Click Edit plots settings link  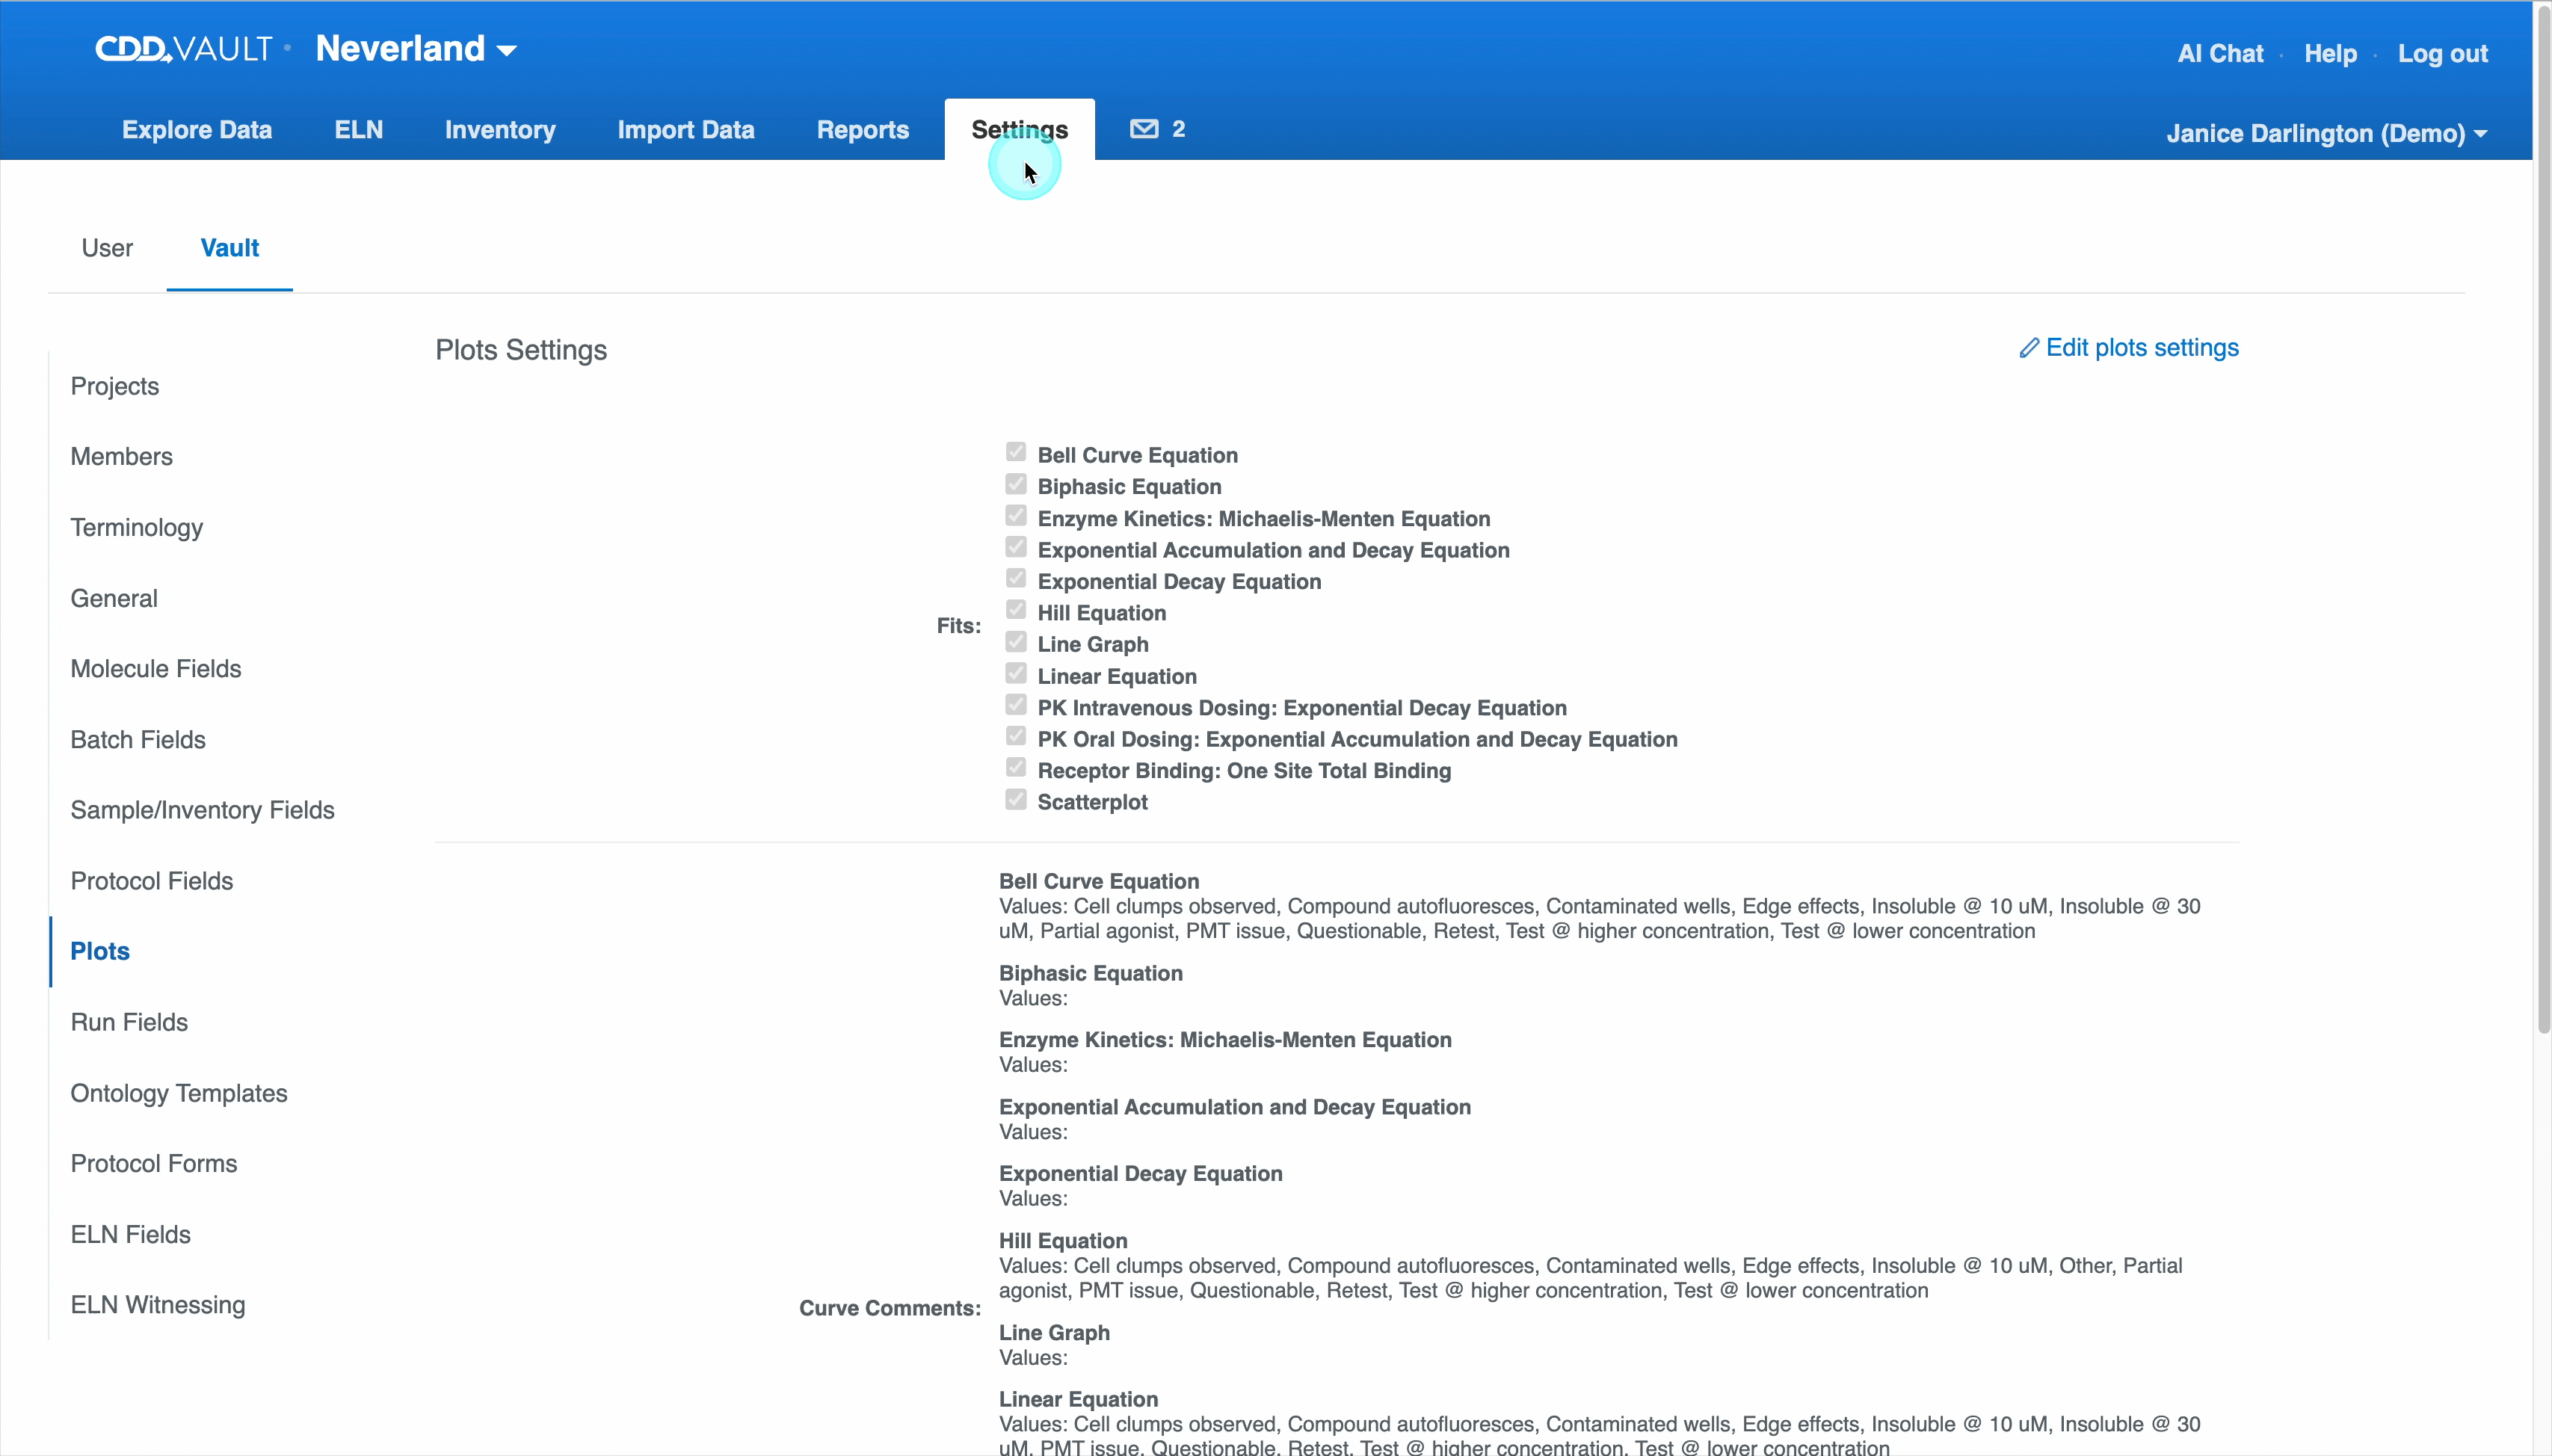(x=2142, y=348)
